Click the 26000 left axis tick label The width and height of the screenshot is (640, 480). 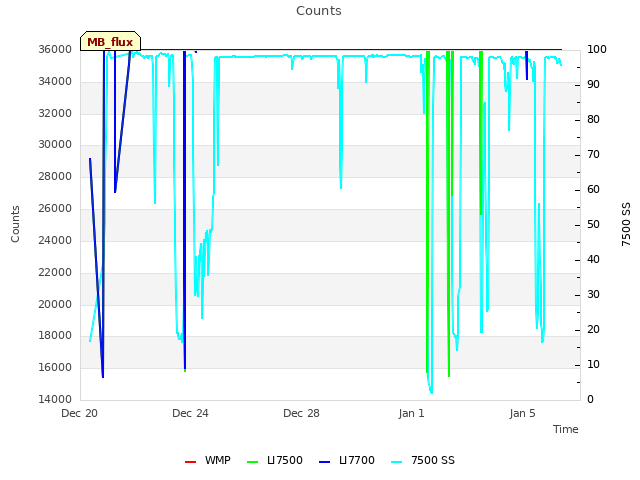click(55, 209)
